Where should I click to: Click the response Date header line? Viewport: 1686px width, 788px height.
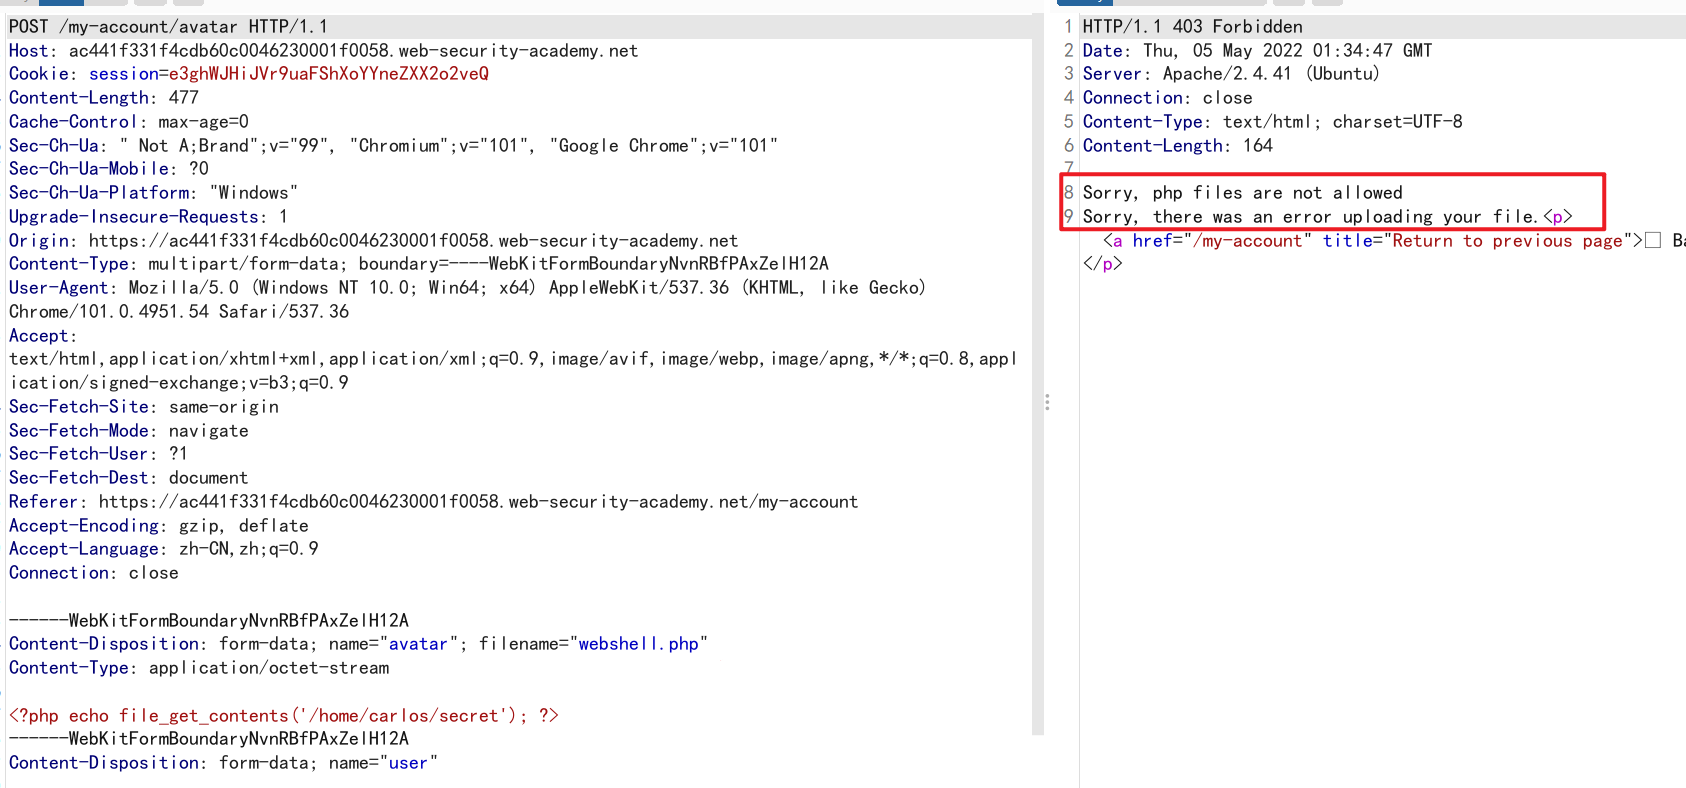point(1258,51)
